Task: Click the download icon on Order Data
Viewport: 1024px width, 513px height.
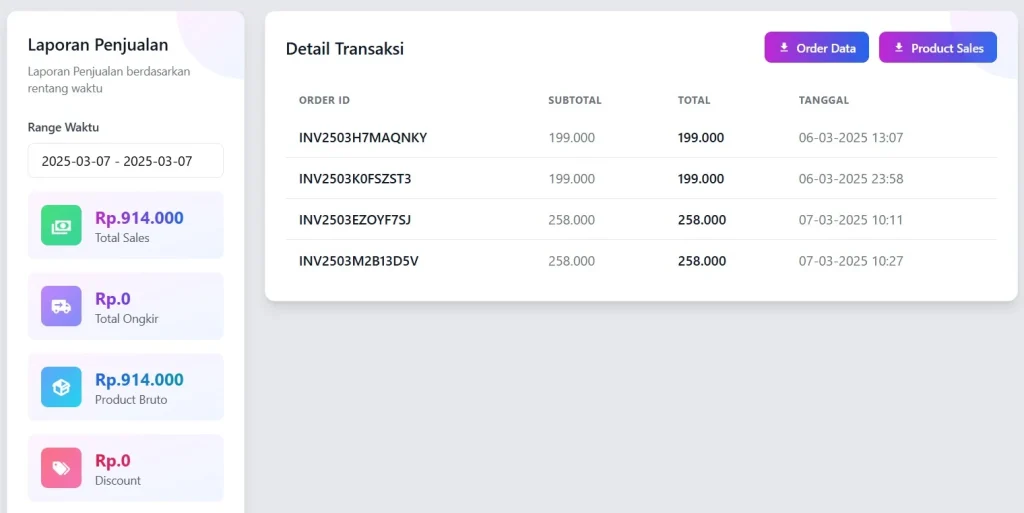Action: (784, 48)
